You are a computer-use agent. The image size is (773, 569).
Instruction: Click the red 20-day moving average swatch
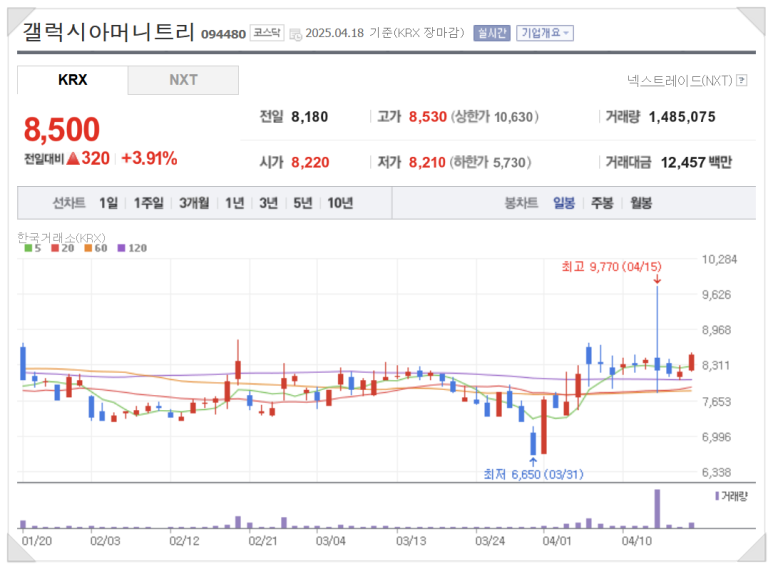pos(55,248)
